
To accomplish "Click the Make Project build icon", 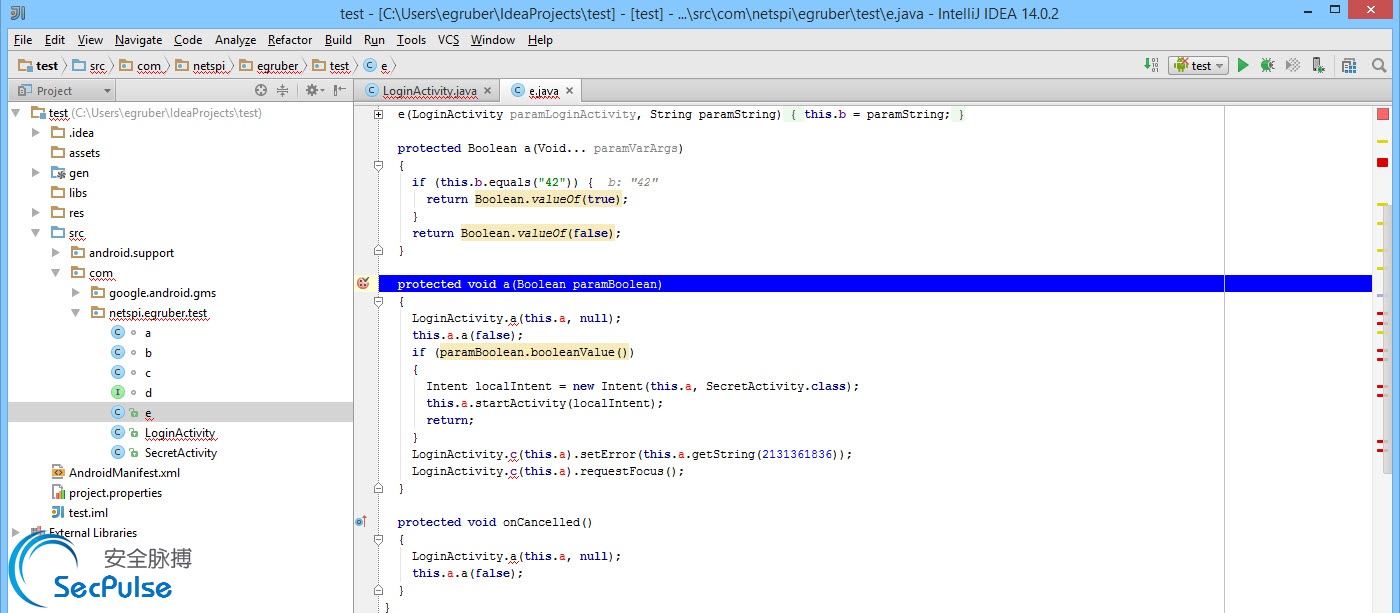I will pyautogui.click(x=1151, y=65).
